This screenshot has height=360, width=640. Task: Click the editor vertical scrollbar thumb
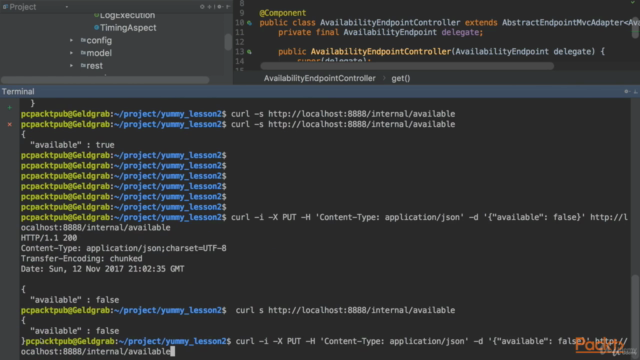tap(636, 29)
